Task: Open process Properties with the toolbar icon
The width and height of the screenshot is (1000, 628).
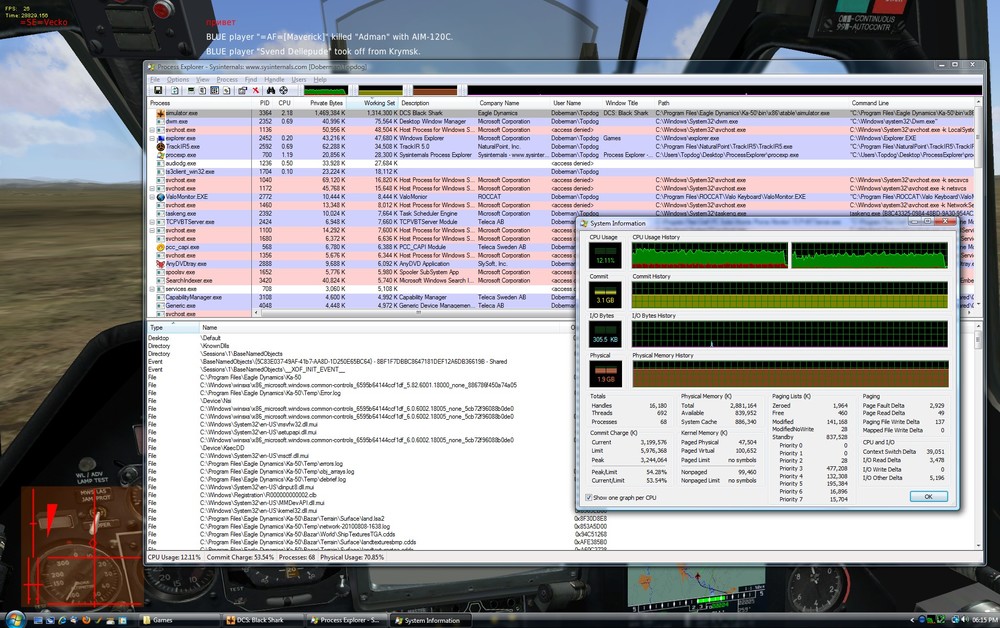Action: (242, 91)
